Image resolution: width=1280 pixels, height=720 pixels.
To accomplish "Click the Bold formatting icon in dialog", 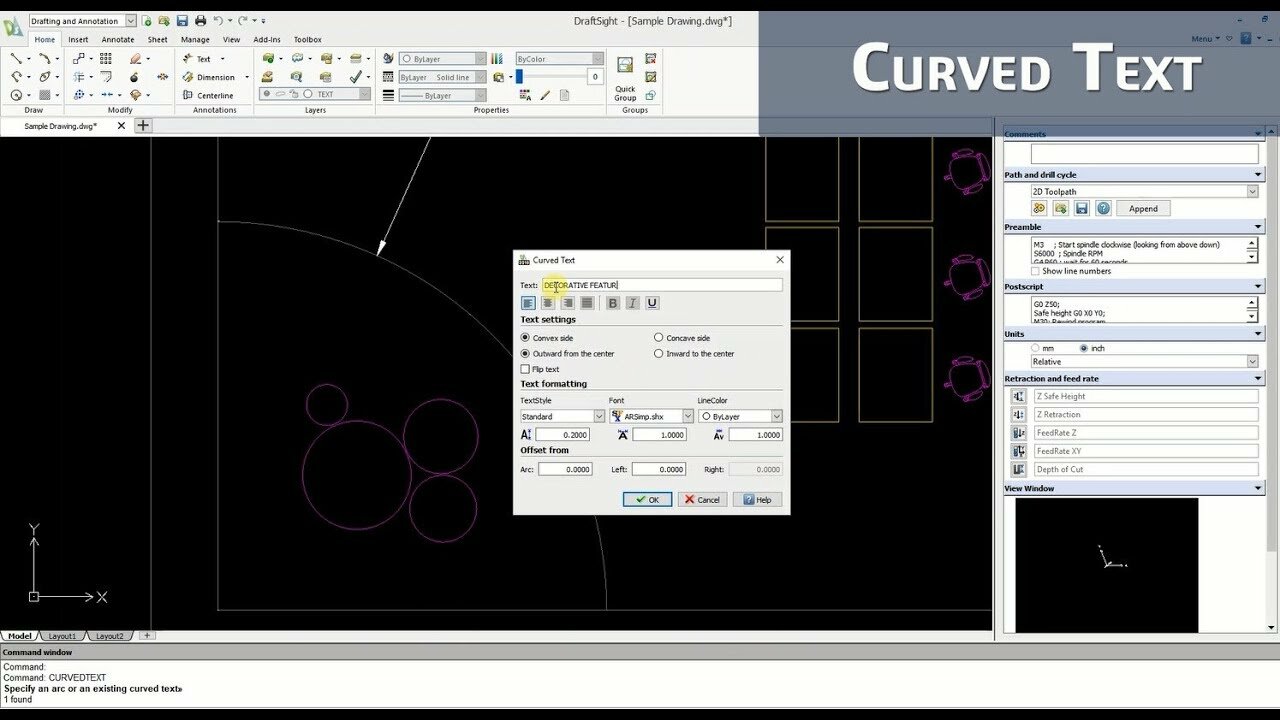I will 613,303.
